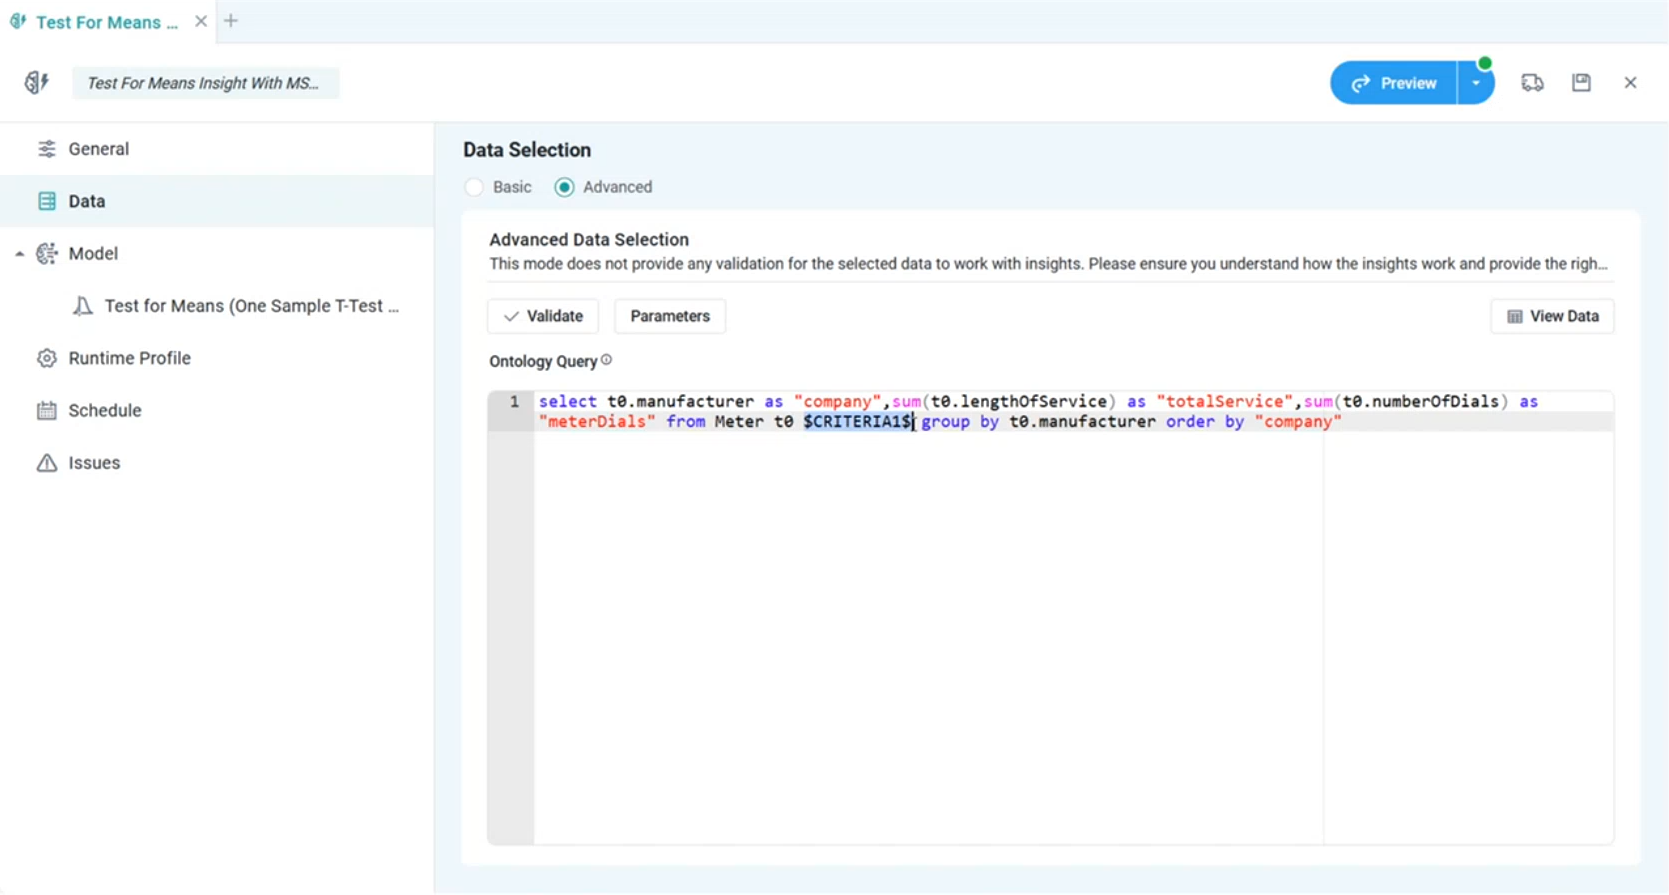
Task: Select the General settings section
Action: tap(98, 149)
